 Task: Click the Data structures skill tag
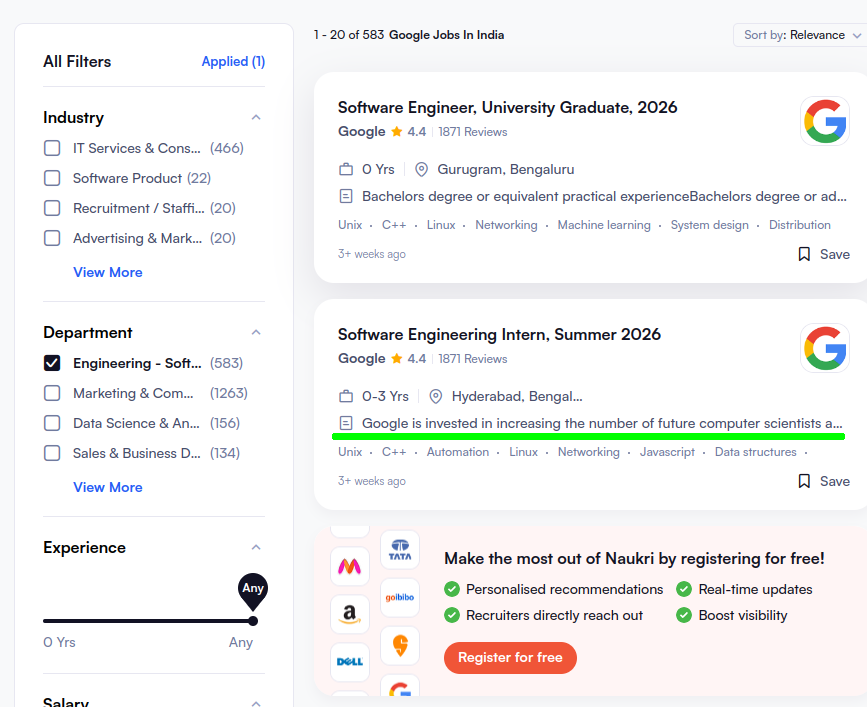(755, 452)
